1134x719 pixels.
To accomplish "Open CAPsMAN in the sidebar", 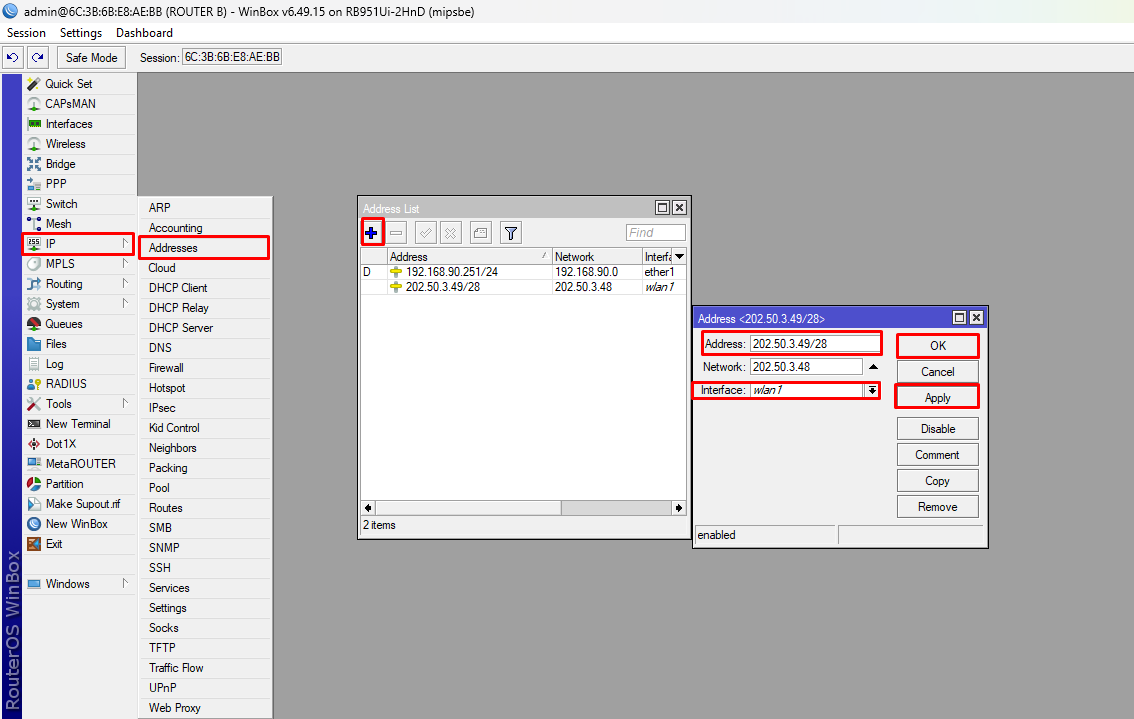I will tap(80, 103).
